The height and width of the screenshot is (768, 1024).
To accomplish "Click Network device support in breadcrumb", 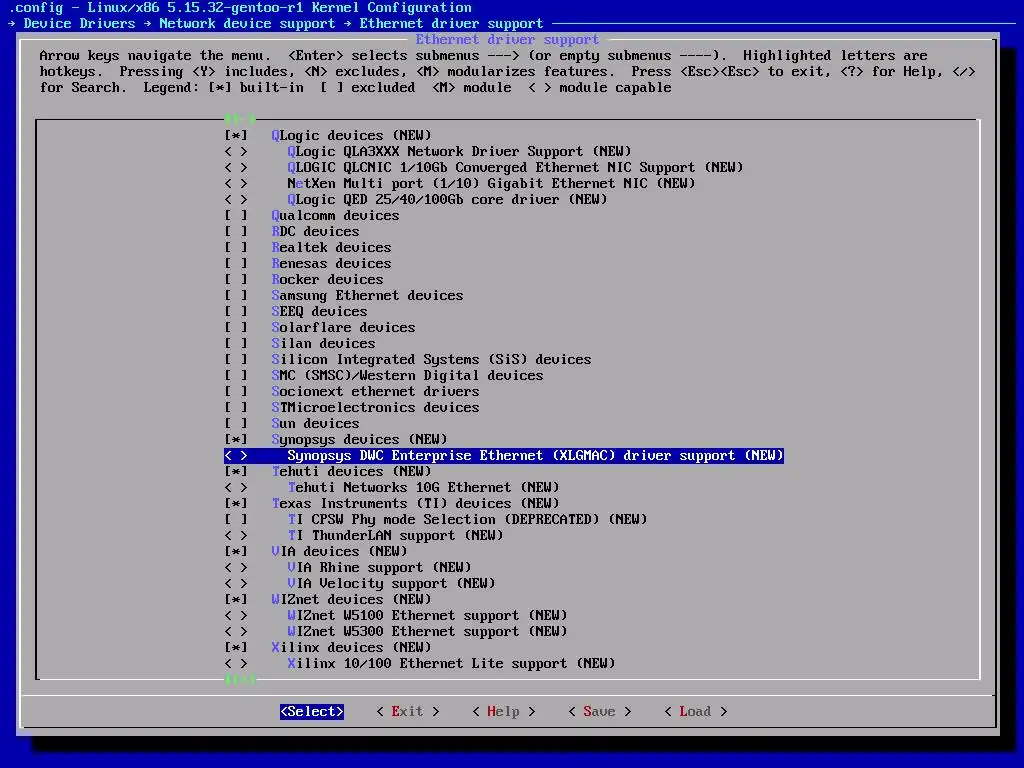I will [x=247, y=24].
